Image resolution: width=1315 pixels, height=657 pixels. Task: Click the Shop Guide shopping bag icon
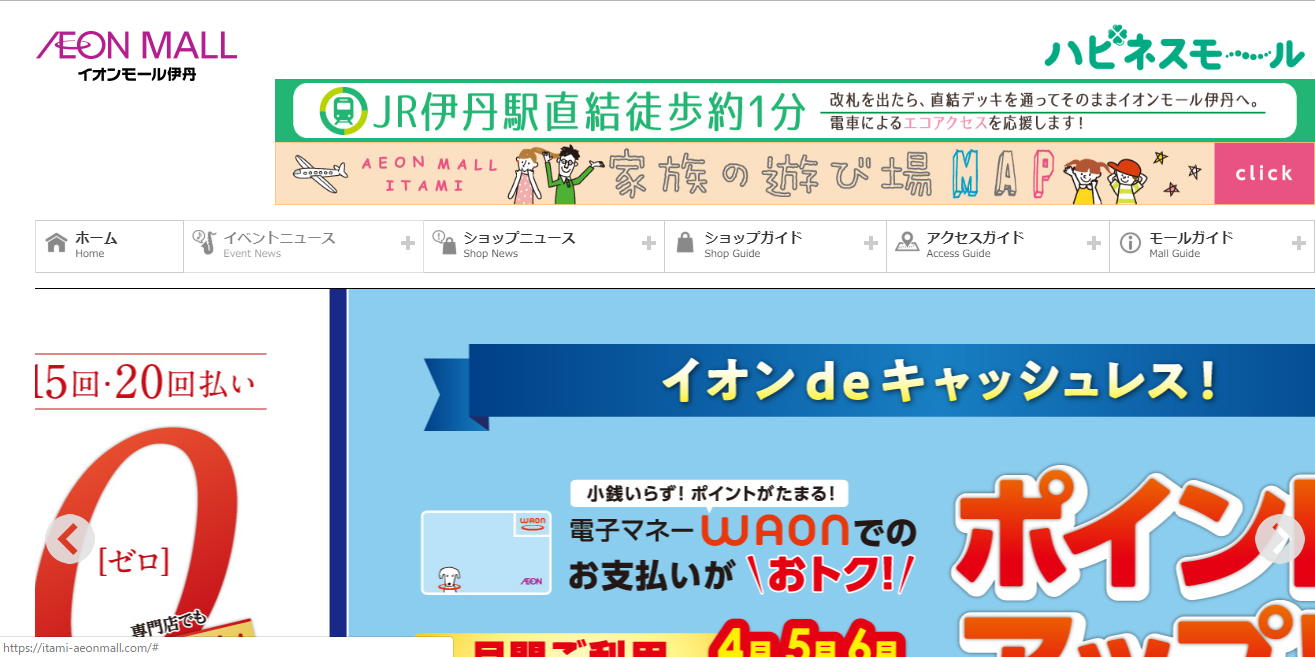[685, 243]
